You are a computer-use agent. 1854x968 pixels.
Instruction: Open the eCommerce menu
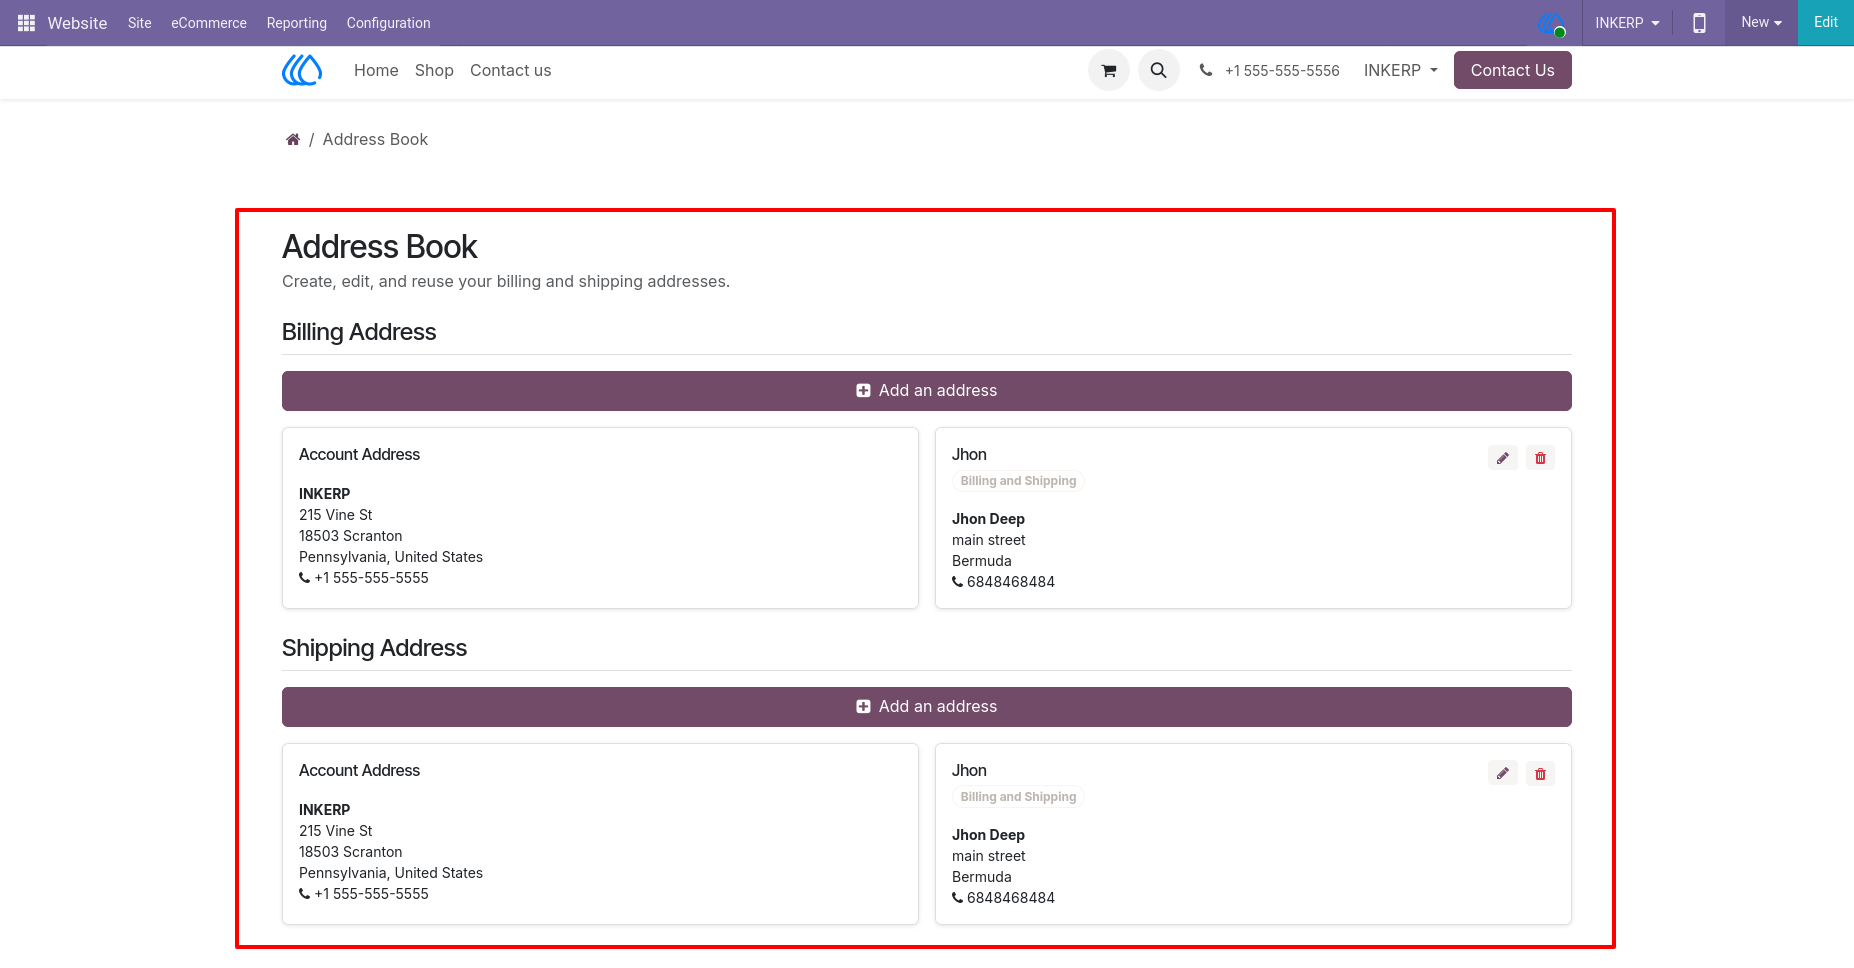coord(209,23)
